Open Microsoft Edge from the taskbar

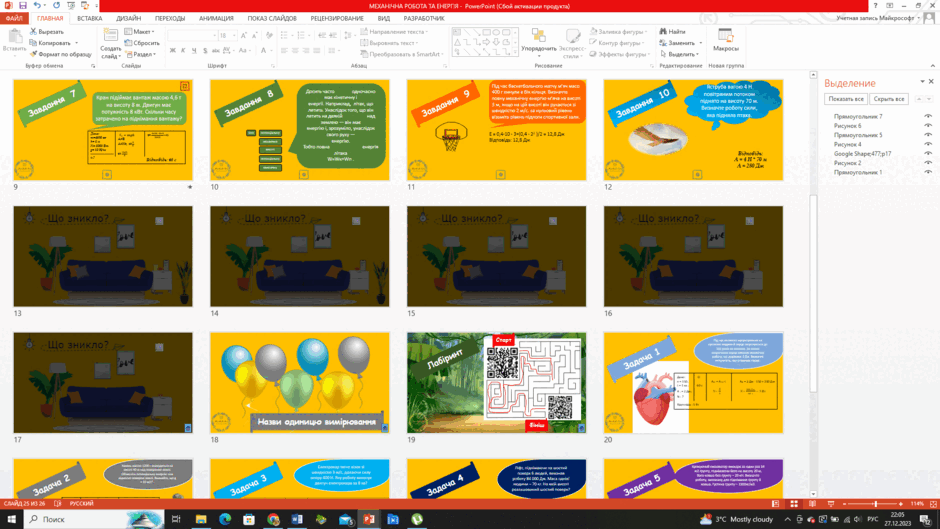[x=225, y=519]
